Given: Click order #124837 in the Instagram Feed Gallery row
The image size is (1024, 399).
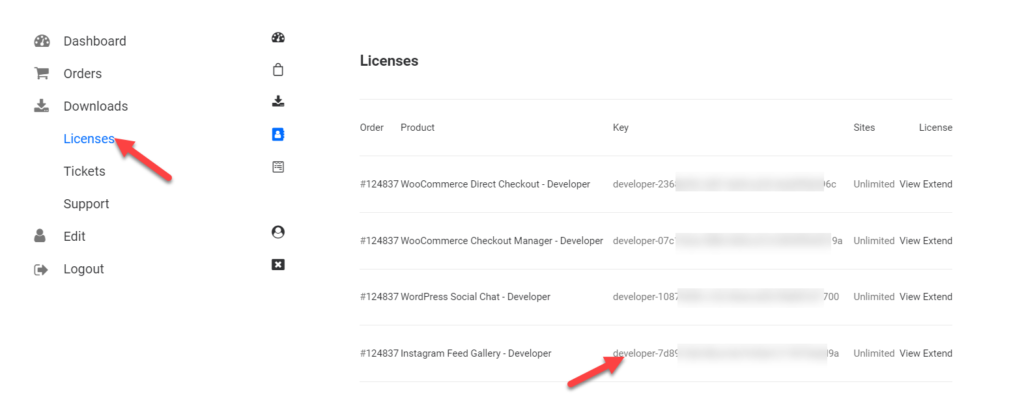Looking at the screenshot, I should click(x=379, y=353).
